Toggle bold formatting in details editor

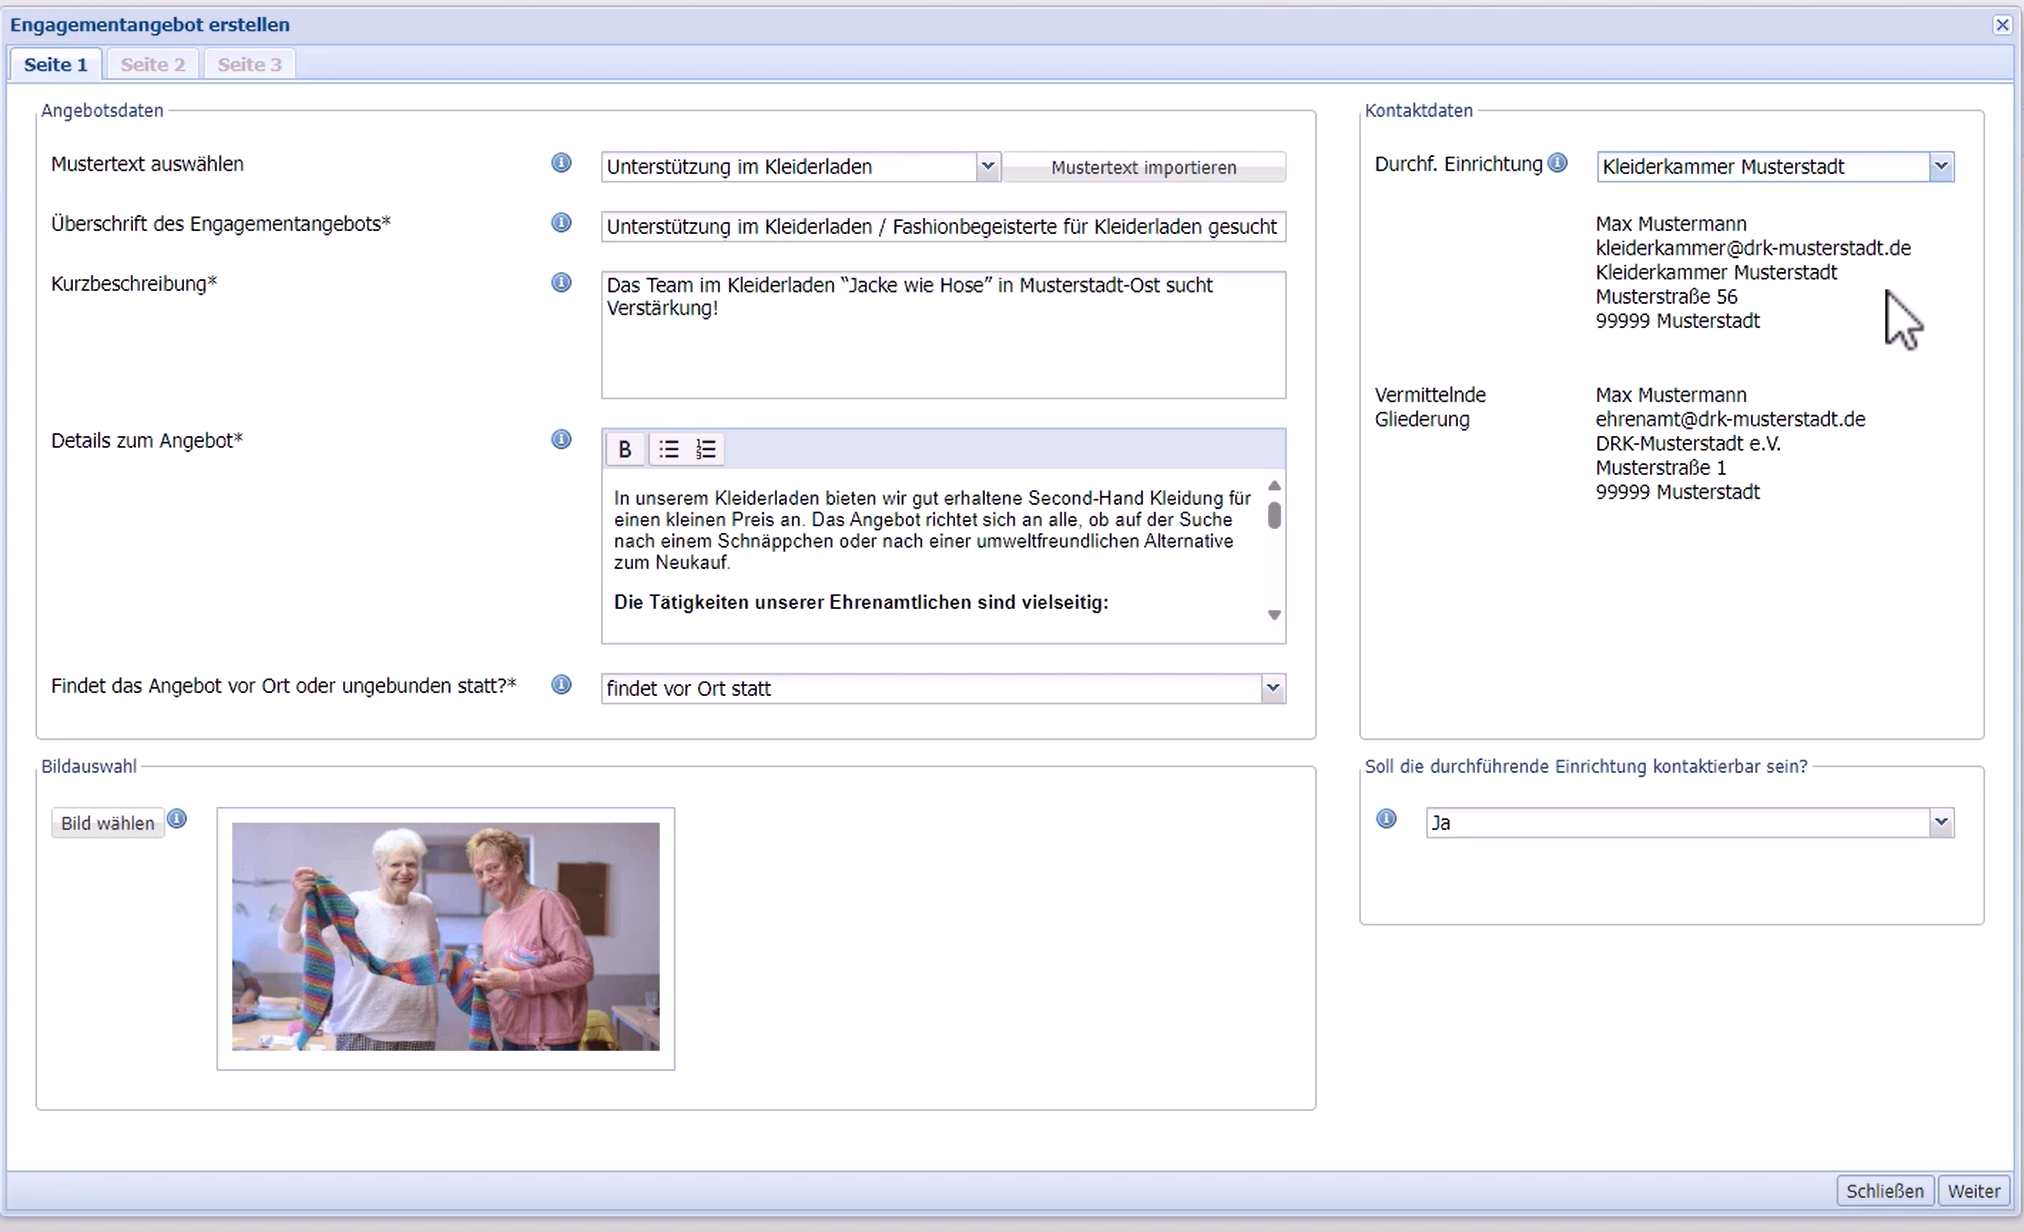pos(625,450)
